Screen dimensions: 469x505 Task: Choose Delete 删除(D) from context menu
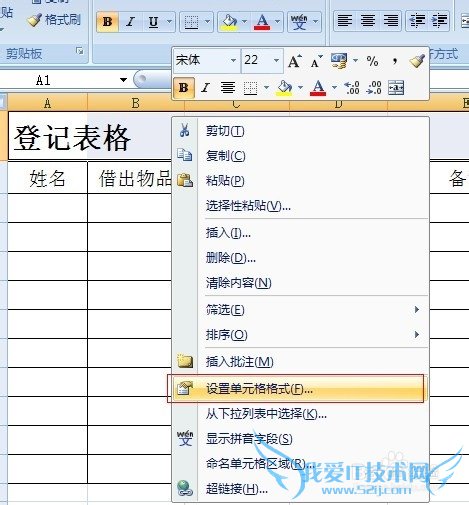[300, 258]
